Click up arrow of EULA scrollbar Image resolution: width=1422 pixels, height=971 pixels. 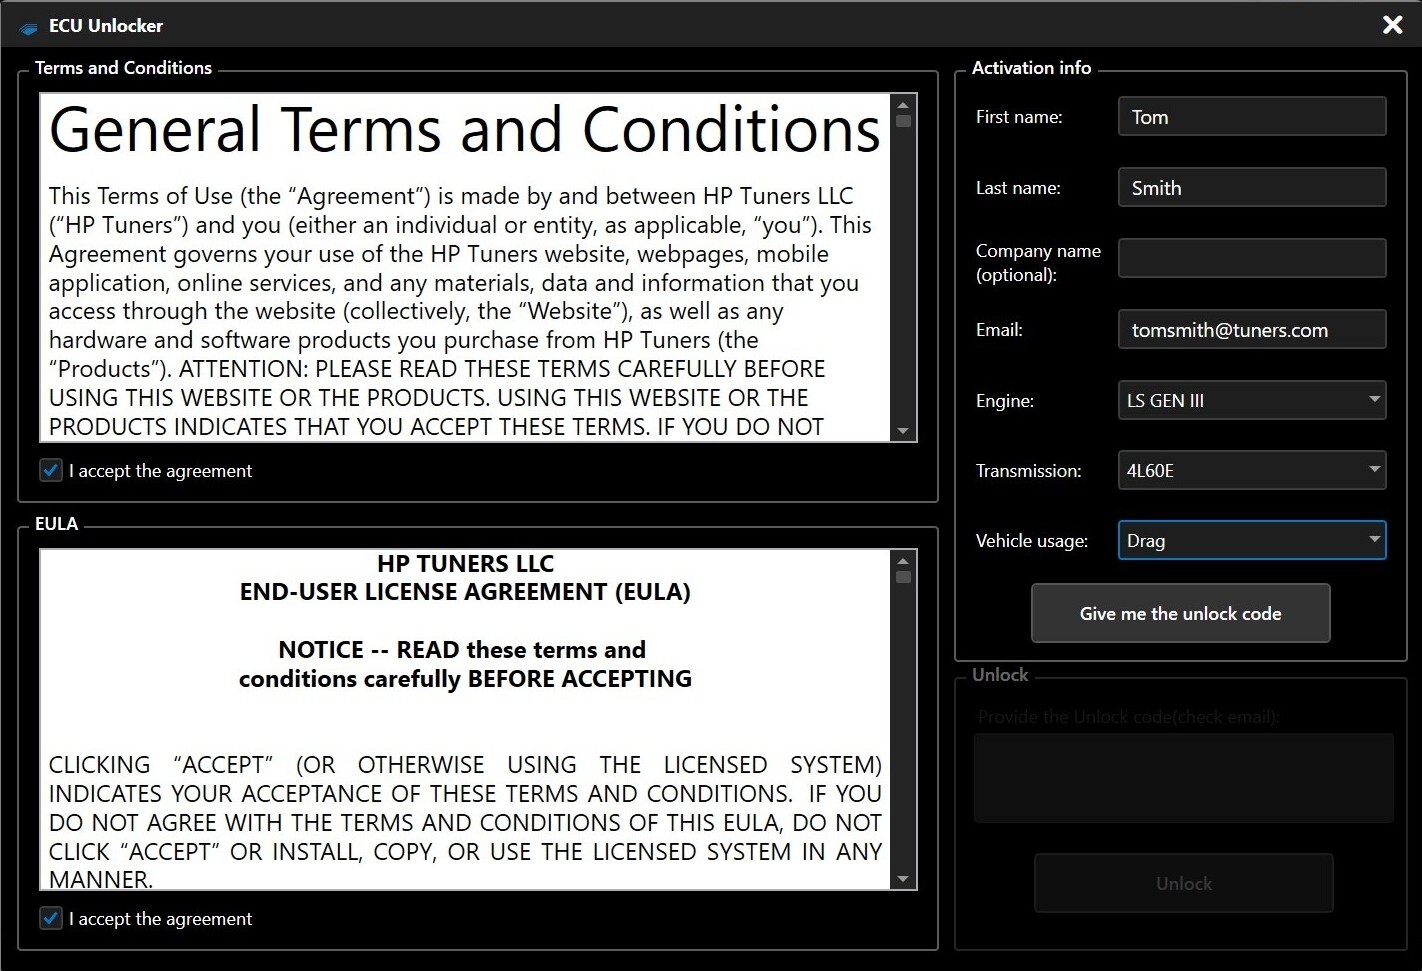click(x=903, y=561)
